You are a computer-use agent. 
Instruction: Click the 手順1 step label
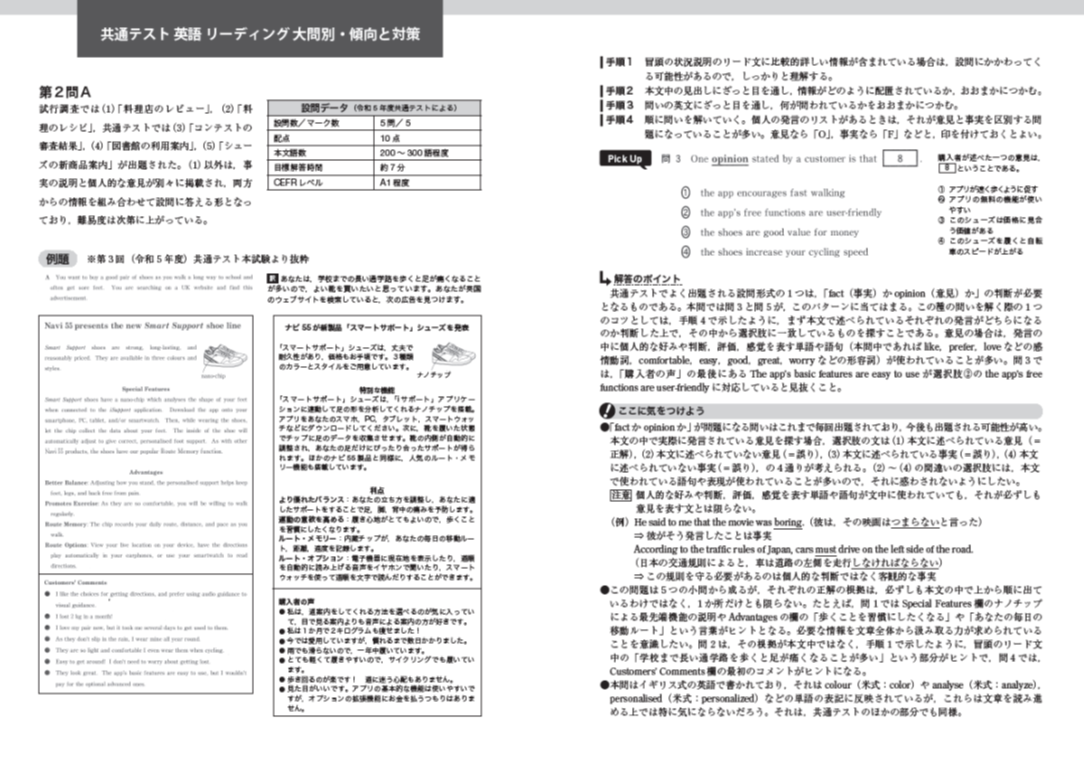click(x=617, y=62)
